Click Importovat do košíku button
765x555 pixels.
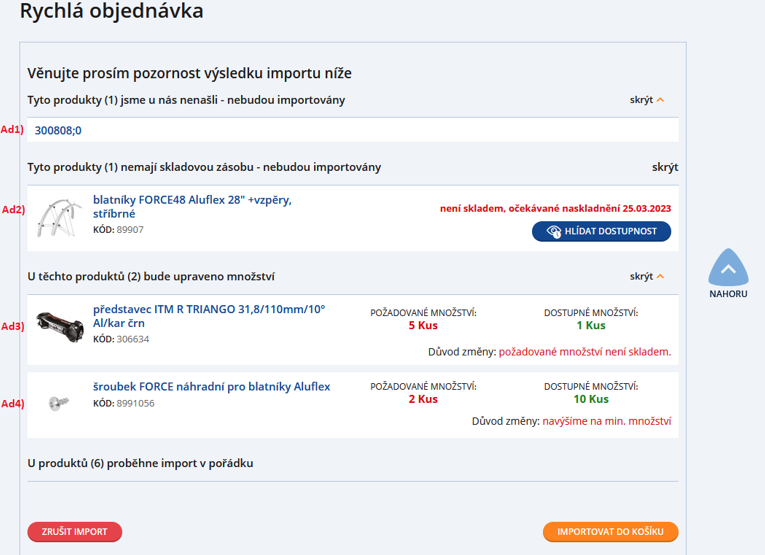click(610, 532)
